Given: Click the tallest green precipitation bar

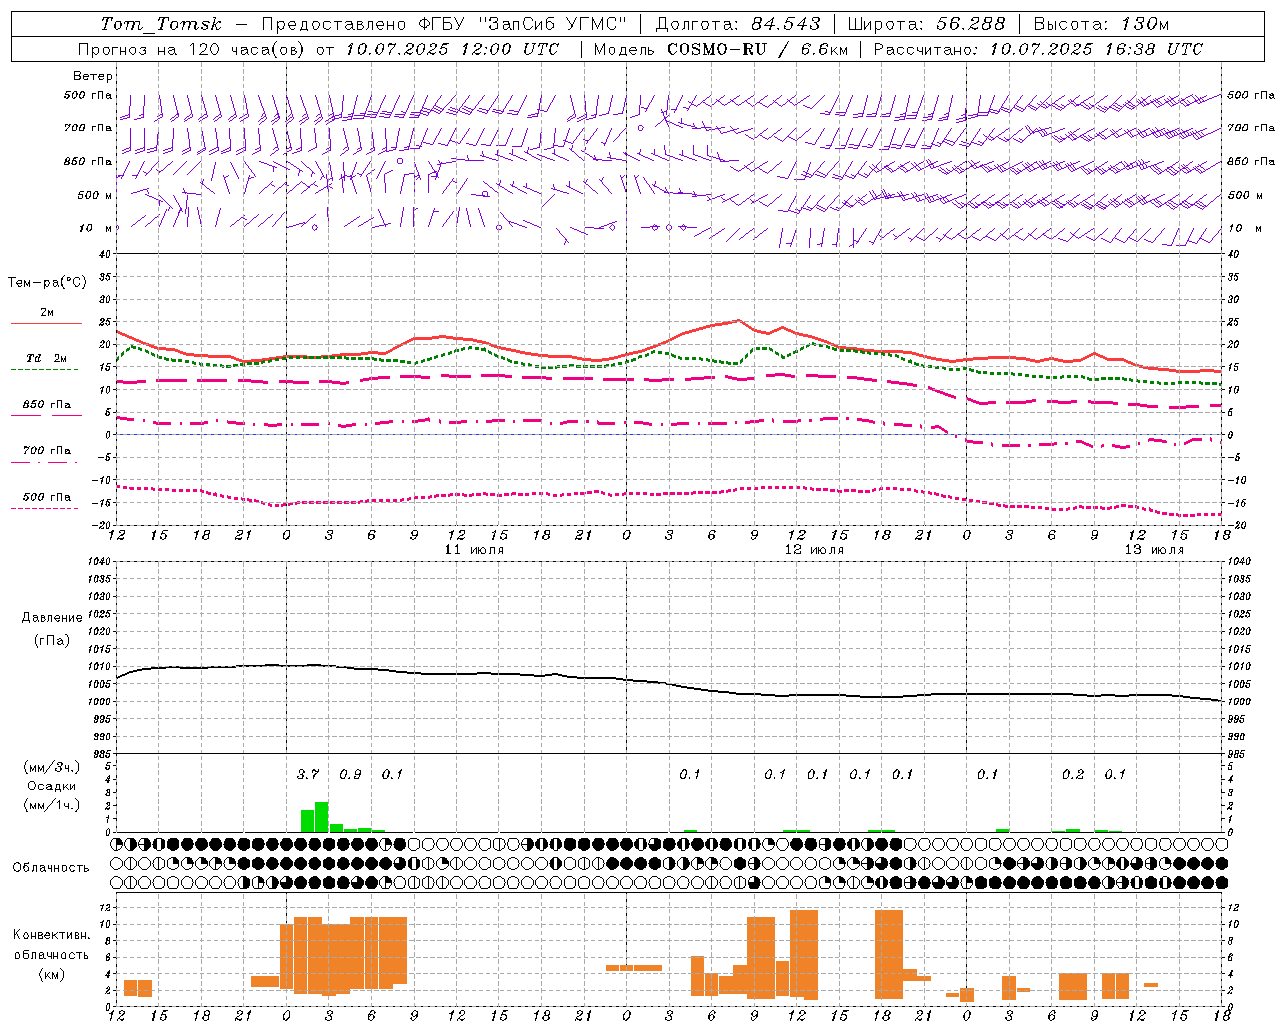Looking at the screenshot, I should click(322, 817).
